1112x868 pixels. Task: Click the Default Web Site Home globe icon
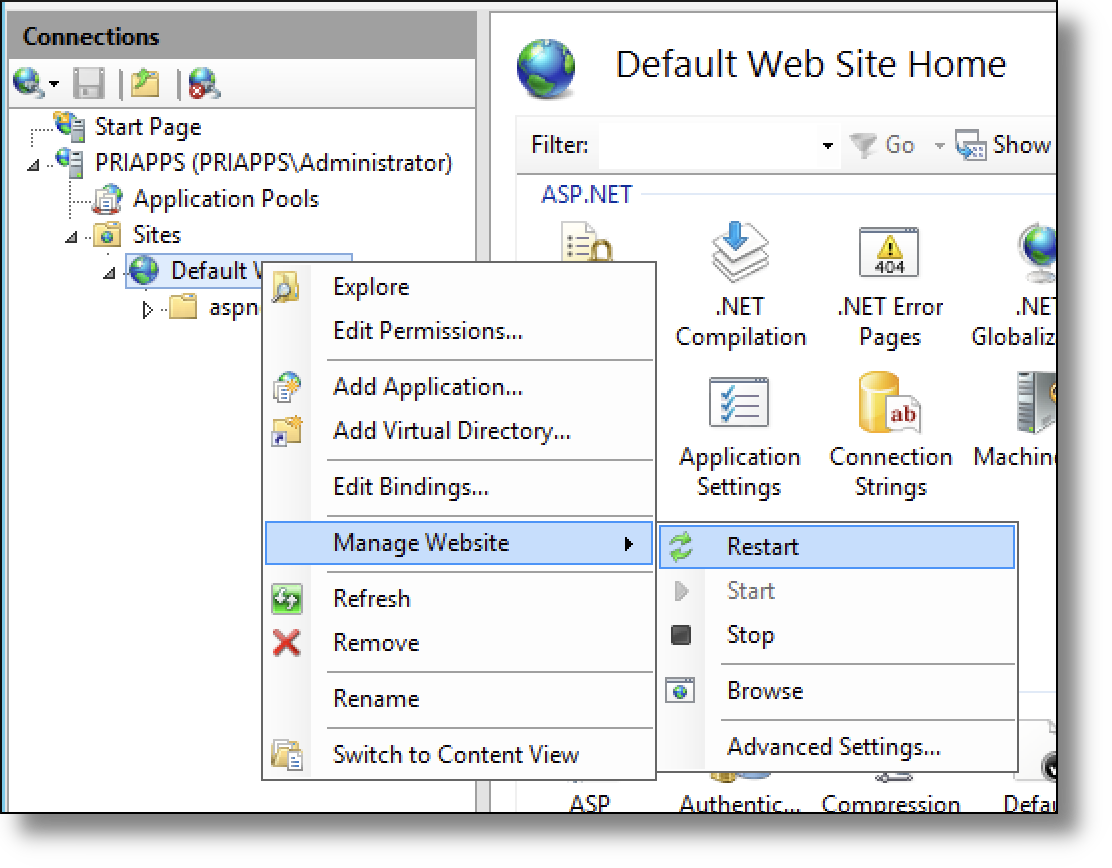pos(545,68)
